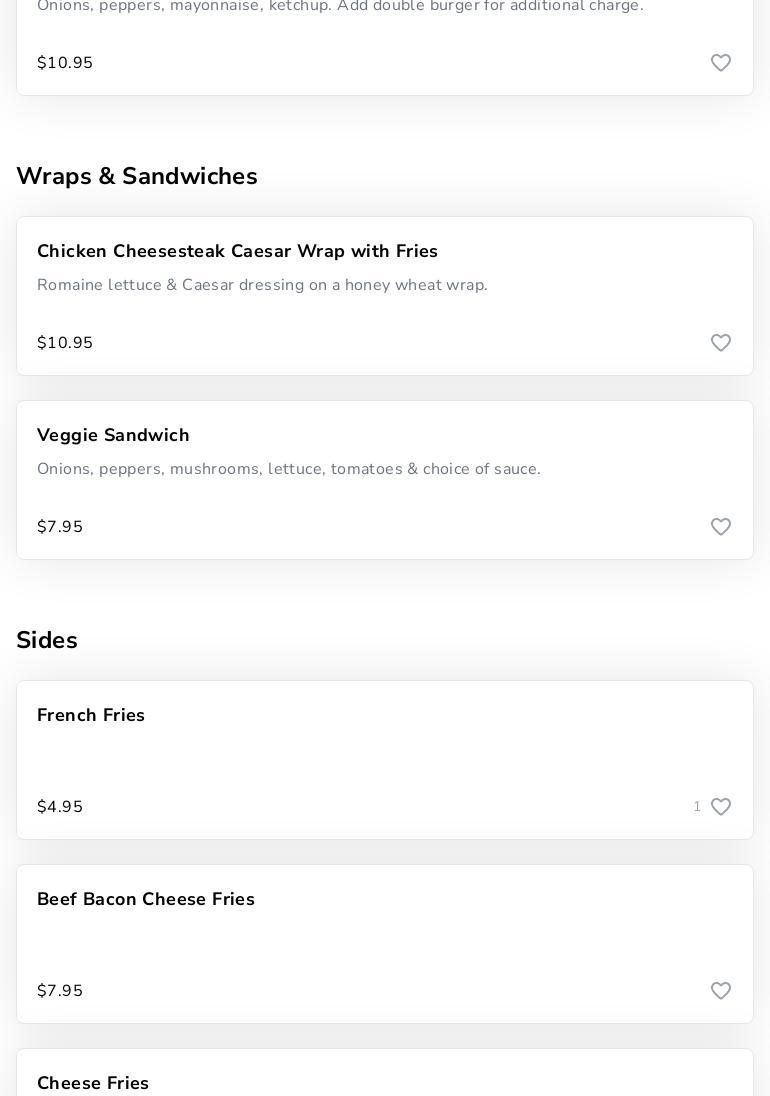Open the Cheese Fries item
Image resolution: width=770 pixels, height=1096 pixels.
click(93, 1083)
